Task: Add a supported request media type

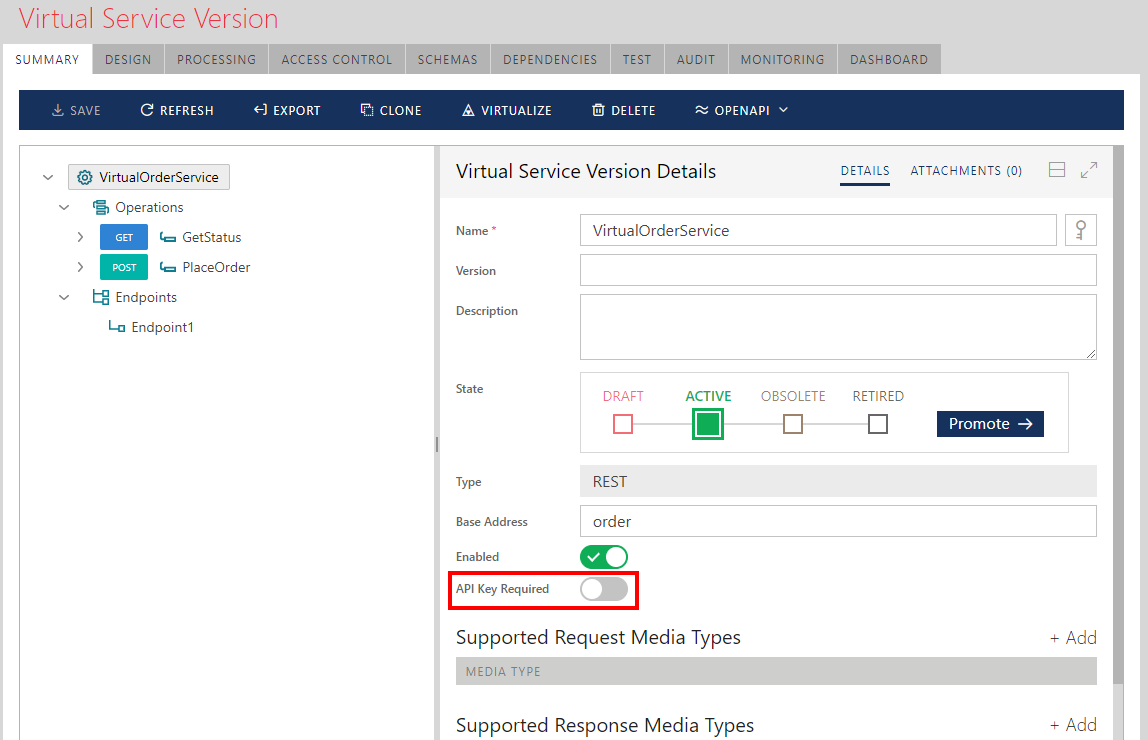Action: (1073, 638)
